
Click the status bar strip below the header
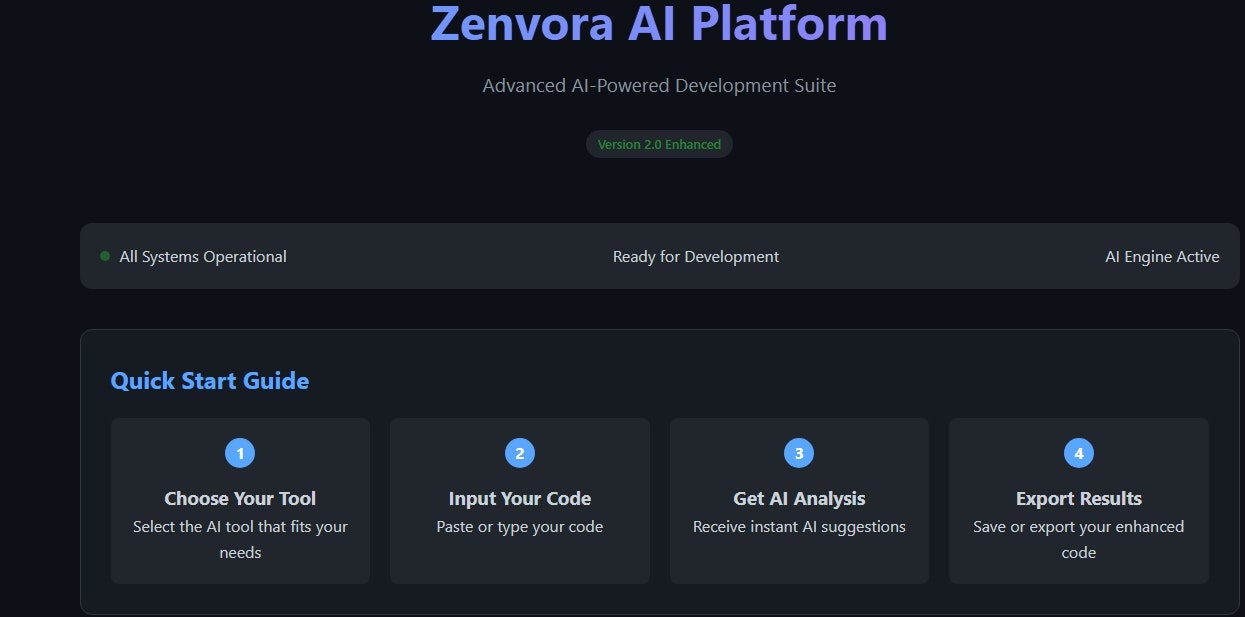coord(659,256)
